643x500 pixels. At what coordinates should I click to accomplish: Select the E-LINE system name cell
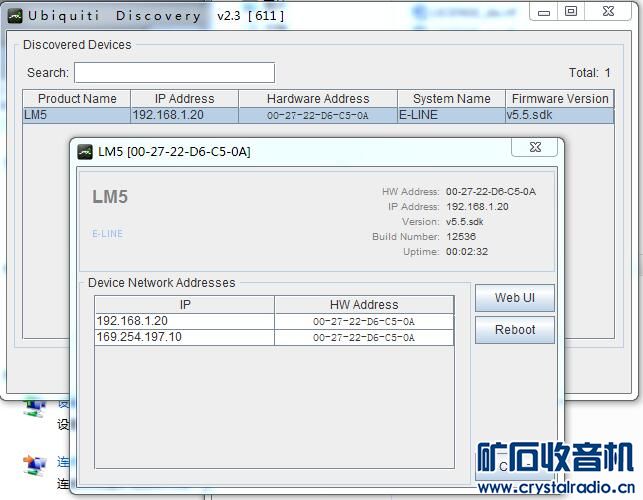point(451,115)
